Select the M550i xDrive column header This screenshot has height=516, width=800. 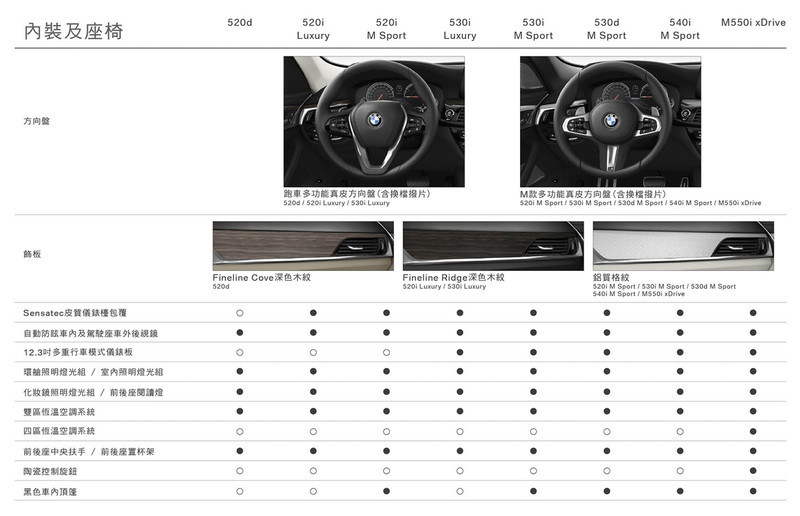(x=753, y=22)
